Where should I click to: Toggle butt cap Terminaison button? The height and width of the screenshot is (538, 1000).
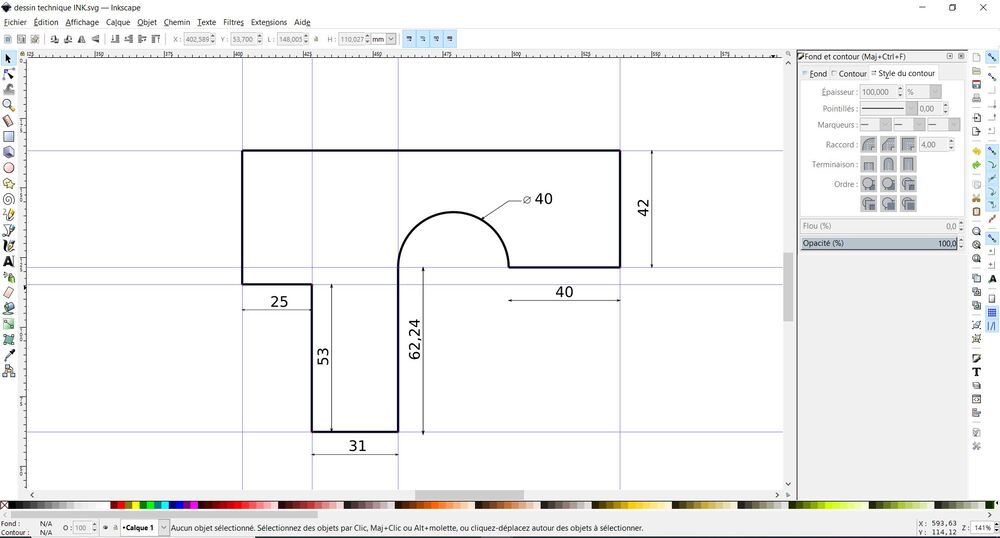869,164
